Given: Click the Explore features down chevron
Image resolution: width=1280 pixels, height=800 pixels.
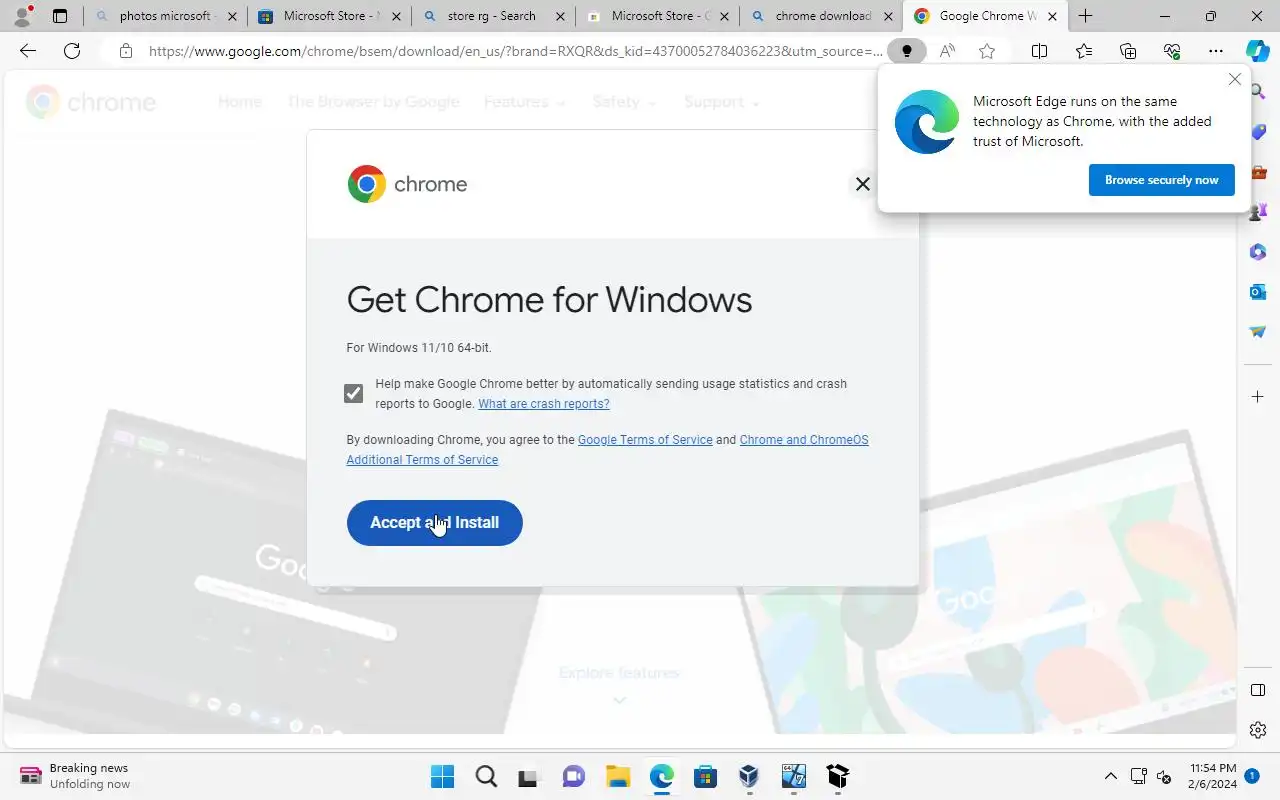Looking at the screenshot, I should pyautogui.click(x=619, y=700).
